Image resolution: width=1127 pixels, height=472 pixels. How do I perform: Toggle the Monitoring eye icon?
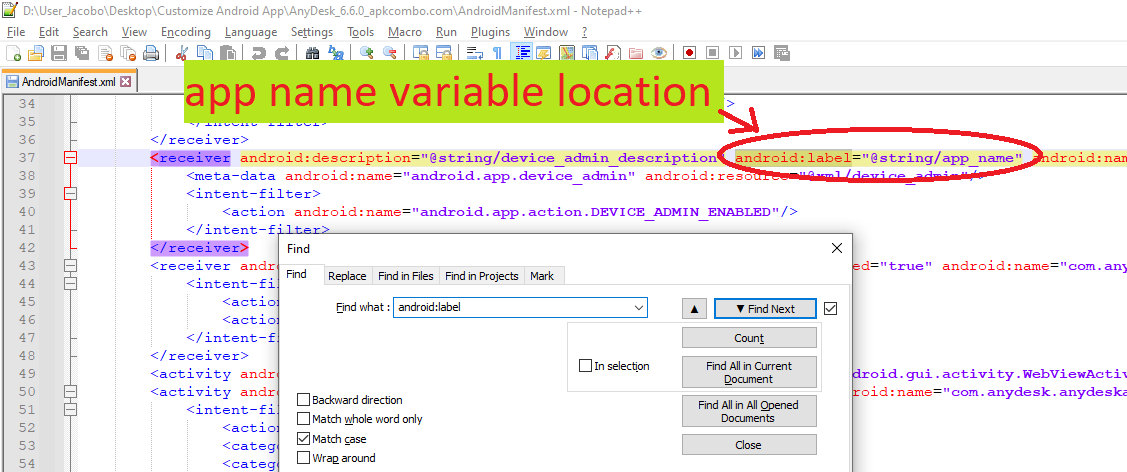(658, 53)
